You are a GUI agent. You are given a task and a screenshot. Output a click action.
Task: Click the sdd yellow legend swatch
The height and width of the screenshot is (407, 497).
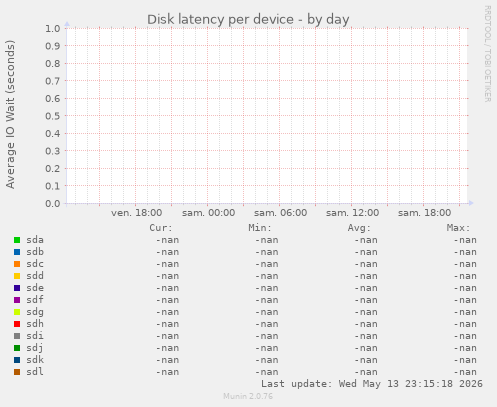17,276
